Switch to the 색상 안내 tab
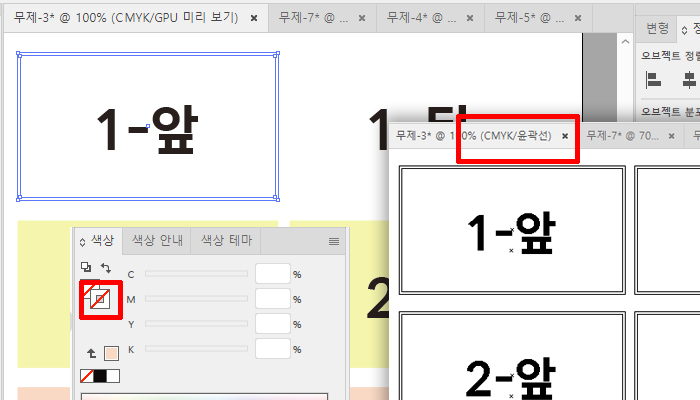700x400 pixels. [x=157, y=241]
